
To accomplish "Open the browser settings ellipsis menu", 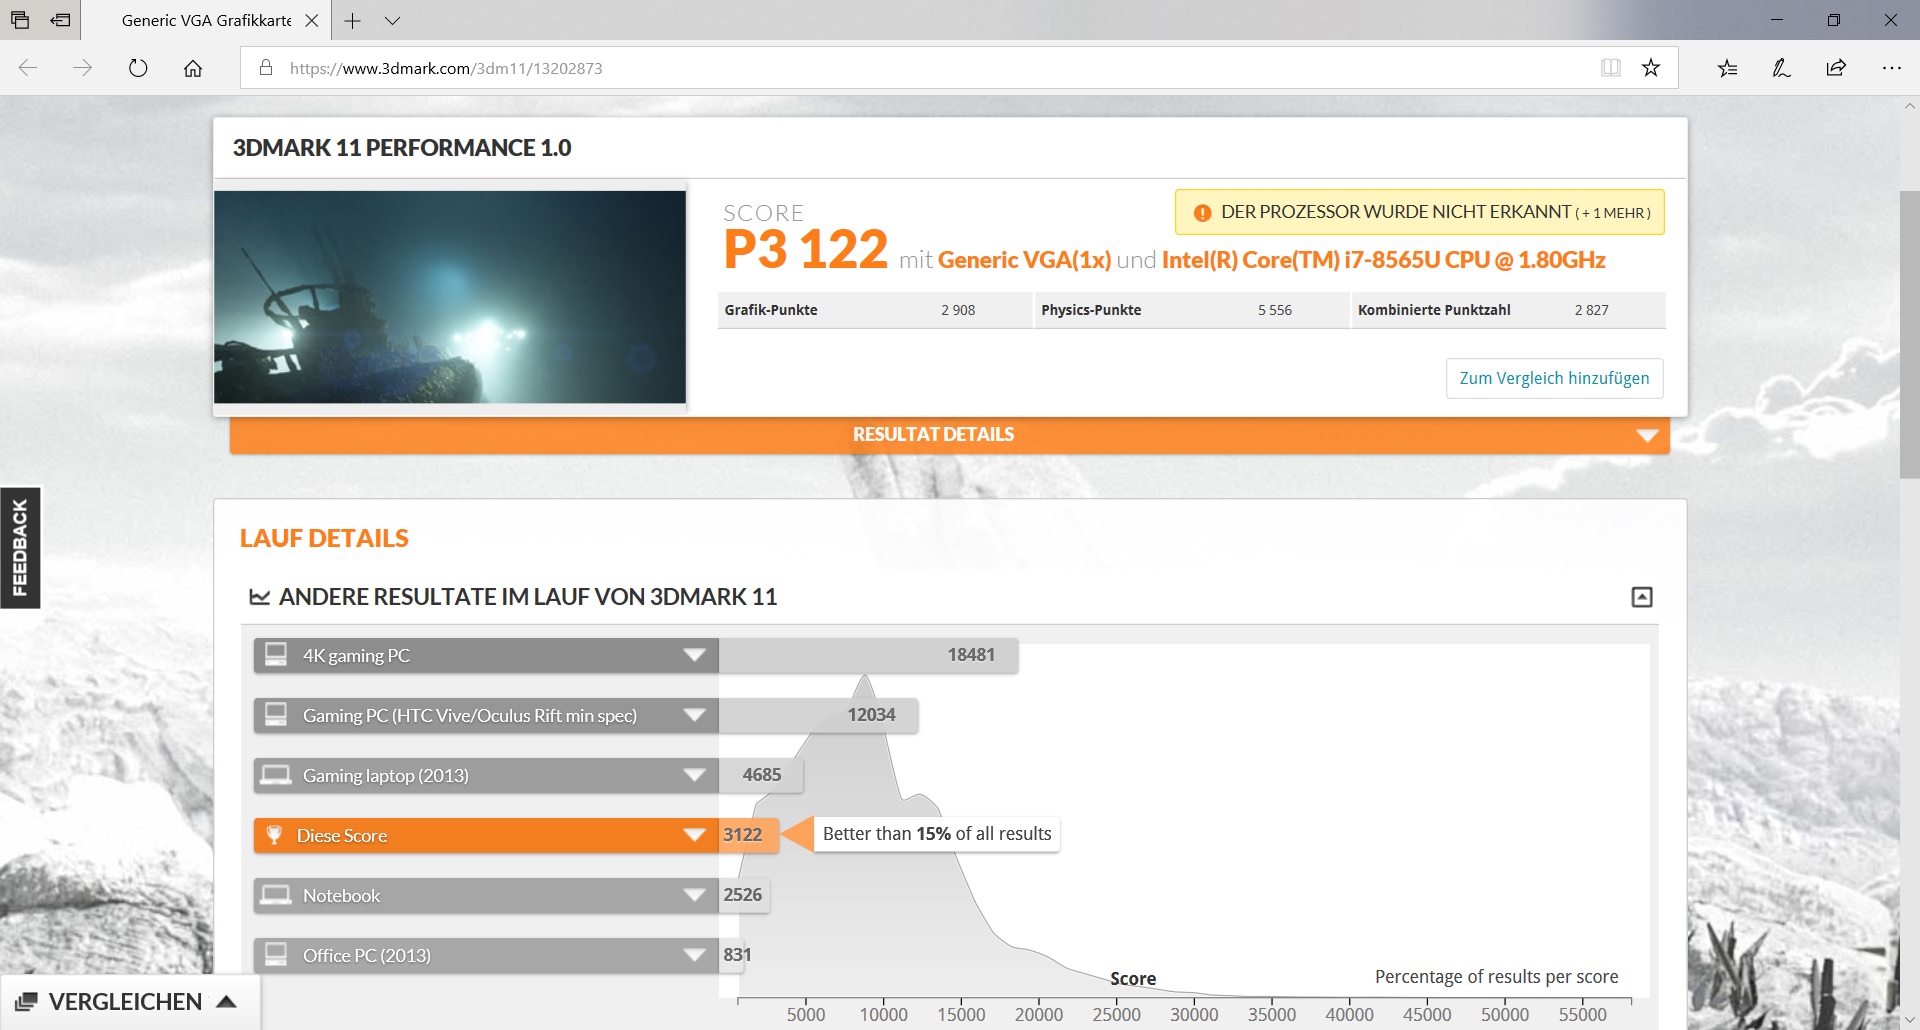I will [x=1891, y=68].
